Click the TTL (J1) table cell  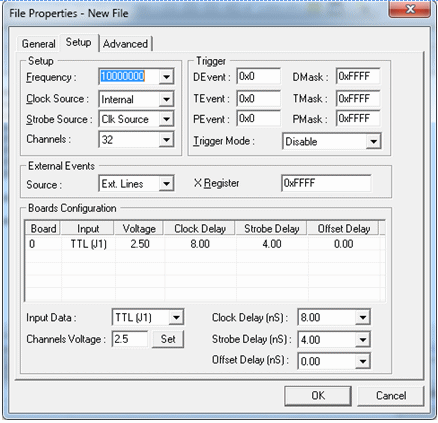[x=89, y=244]
